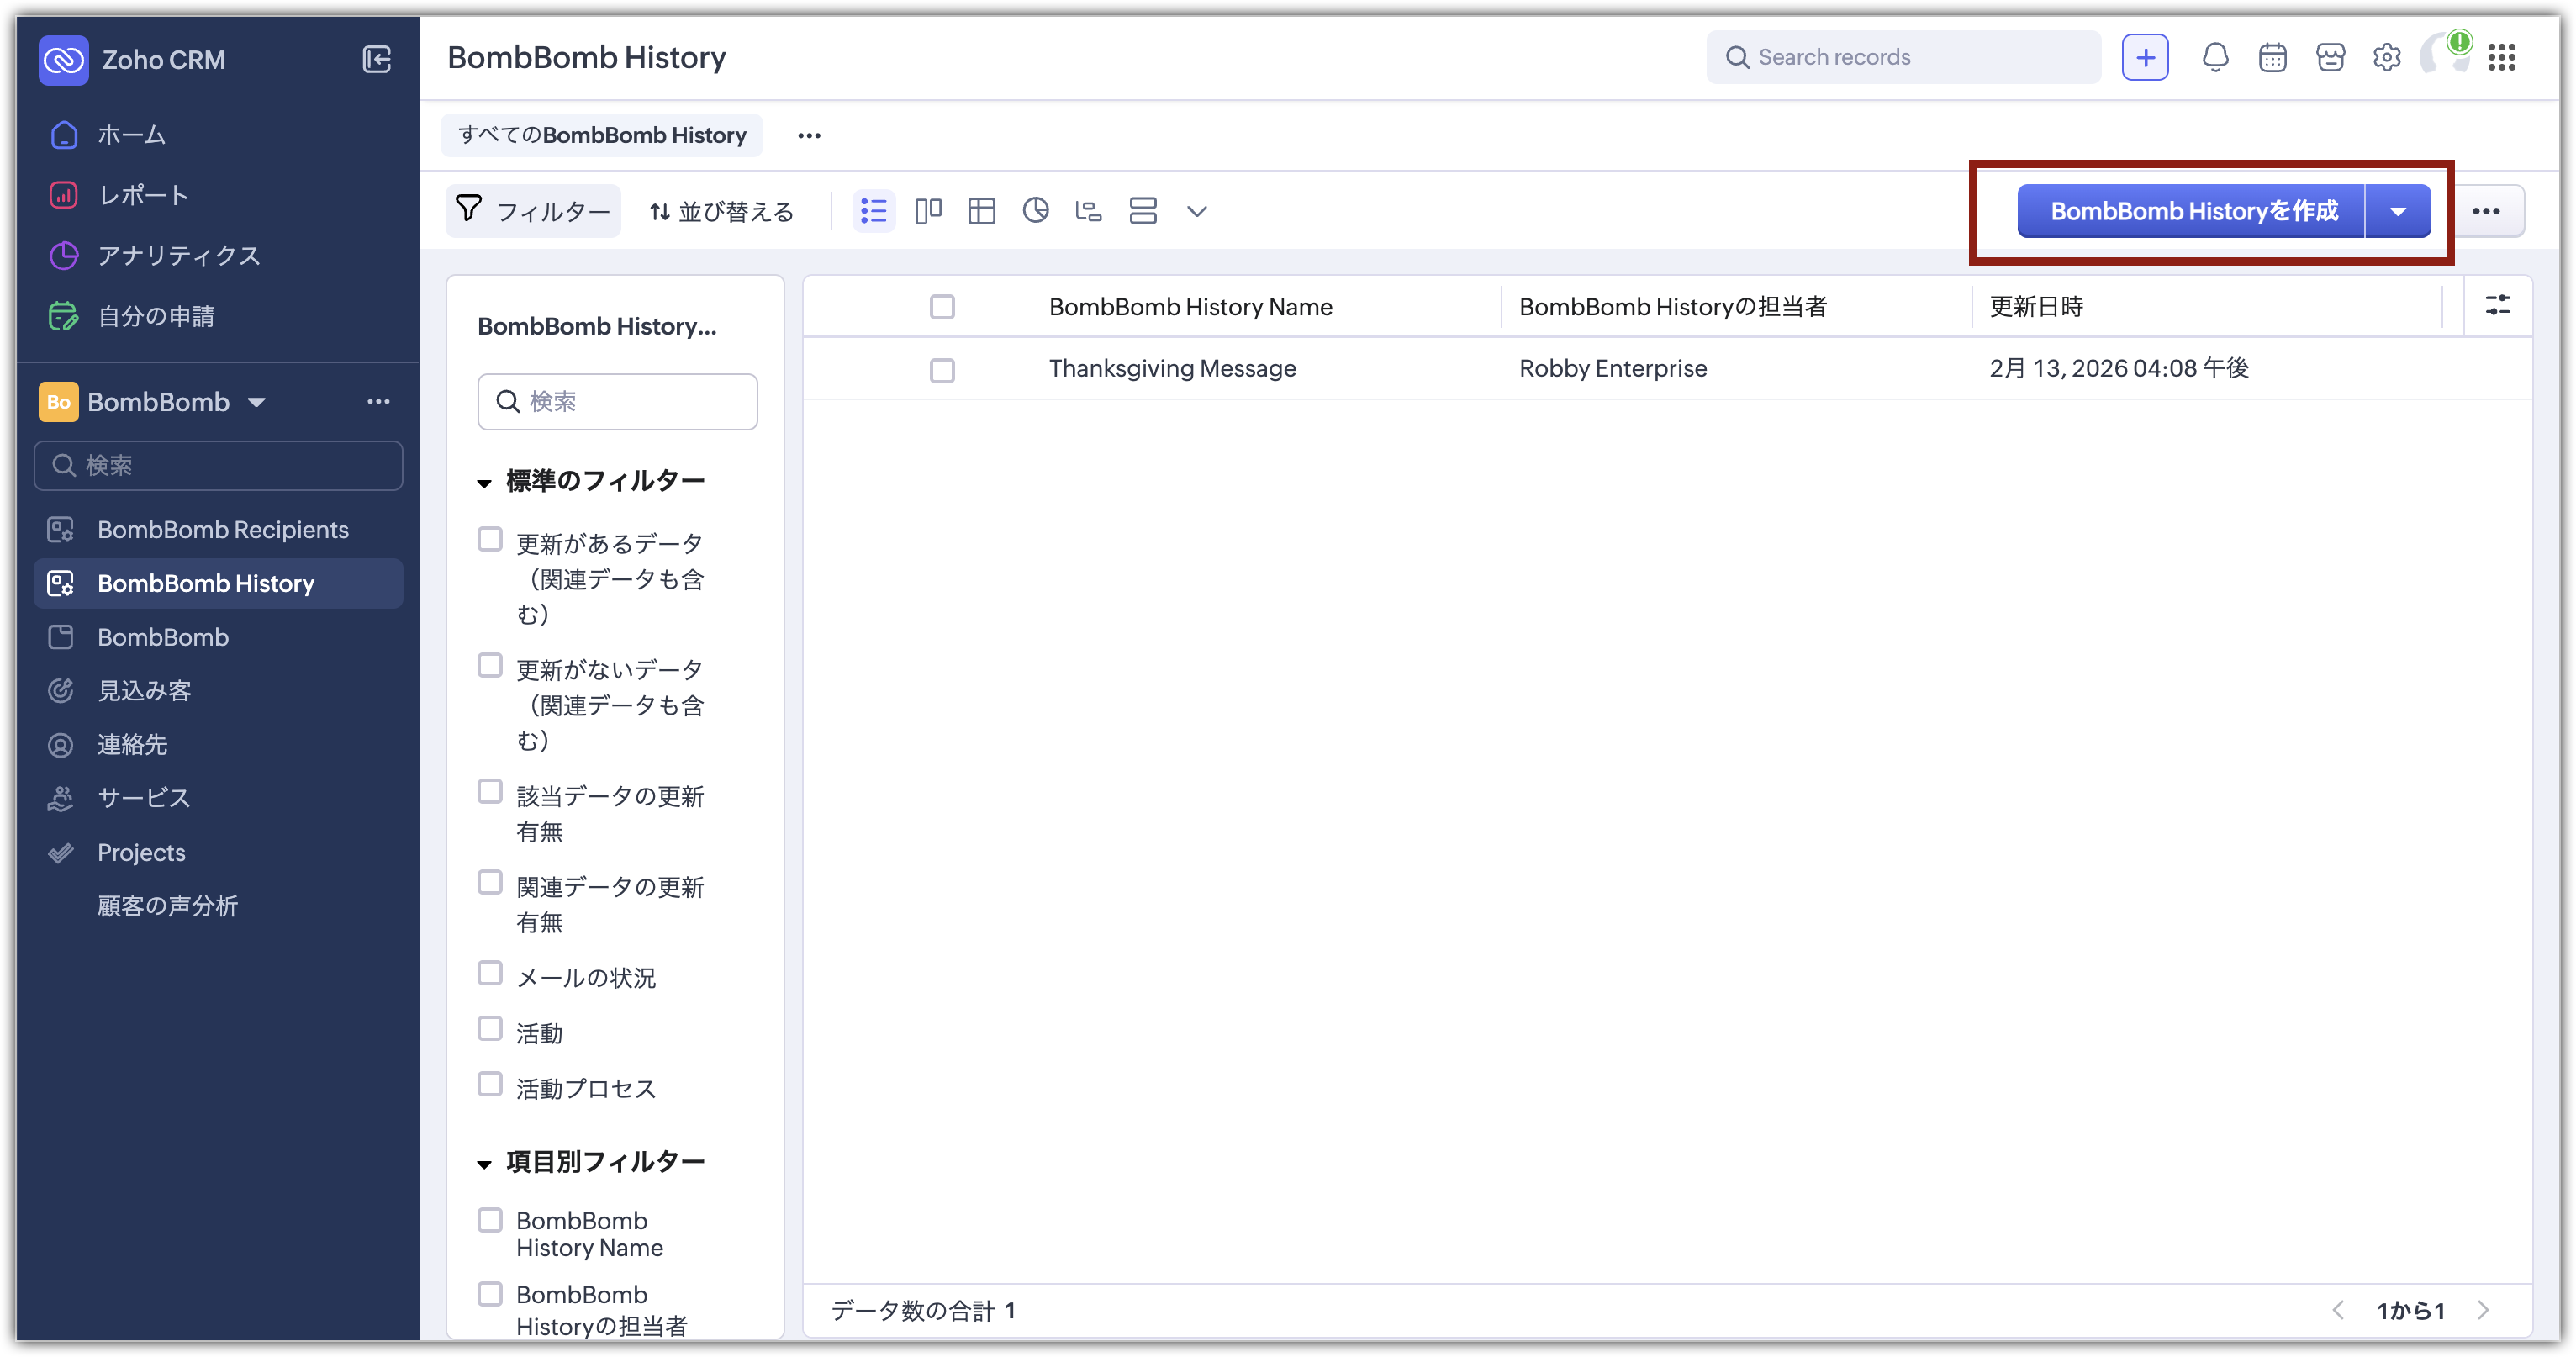Open BombBomb Recipients module in sidebar
The width and height of the screenshot is (2576, 1357).
tap(222, 530)
